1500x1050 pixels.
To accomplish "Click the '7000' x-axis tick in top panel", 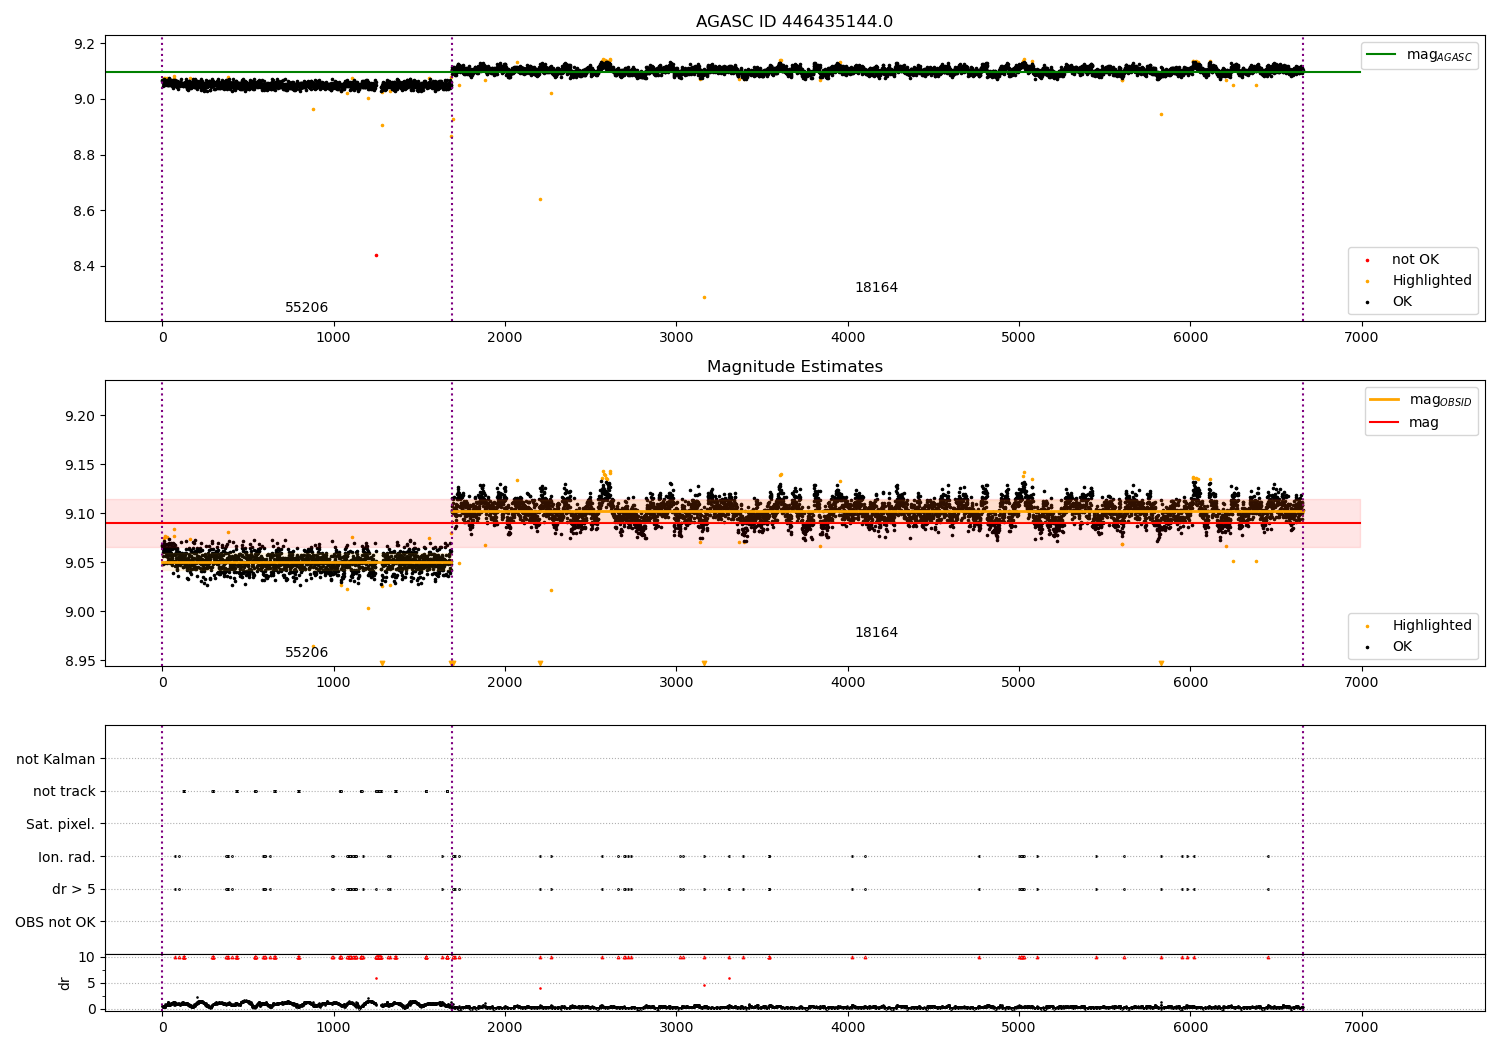I will [1361, 338].
